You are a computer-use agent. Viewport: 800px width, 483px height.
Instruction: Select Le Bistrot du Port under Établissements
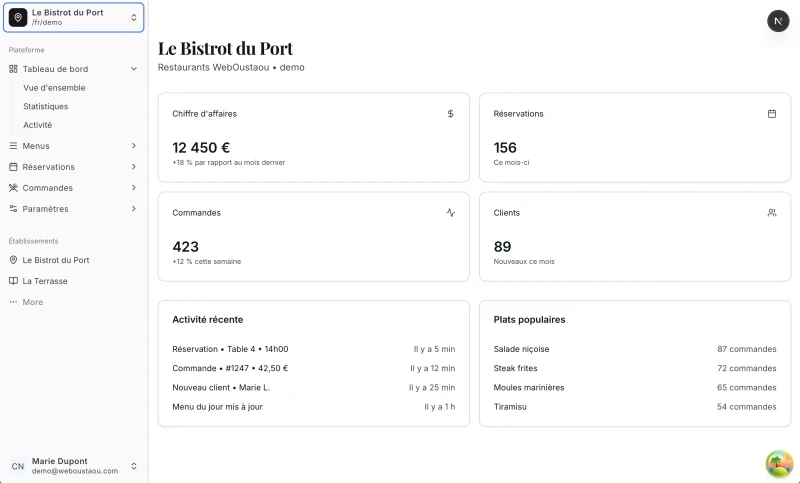pyautogui.click(x=73, y=260)
